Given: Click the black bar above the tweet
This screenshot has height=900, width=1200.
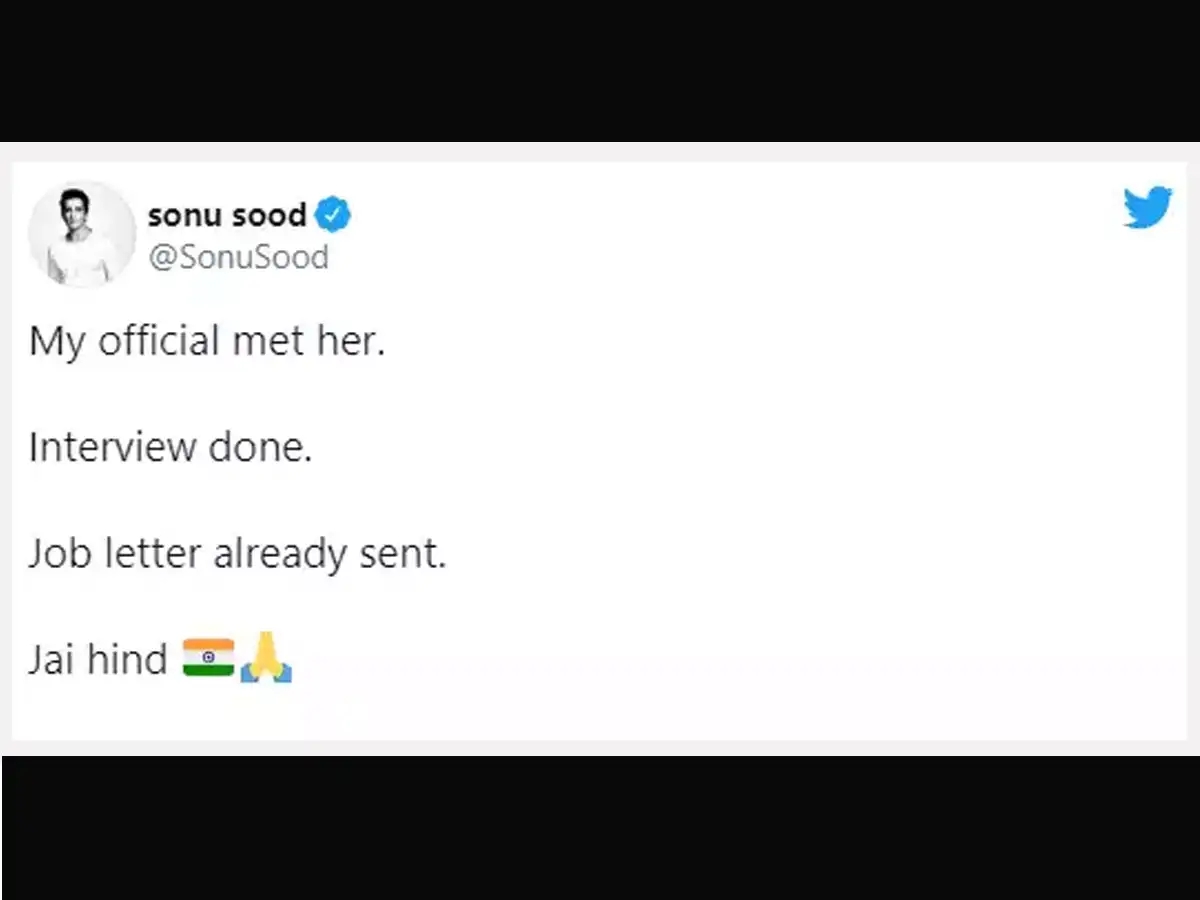Looking at the screenshot, I should (x=600, y=70).
